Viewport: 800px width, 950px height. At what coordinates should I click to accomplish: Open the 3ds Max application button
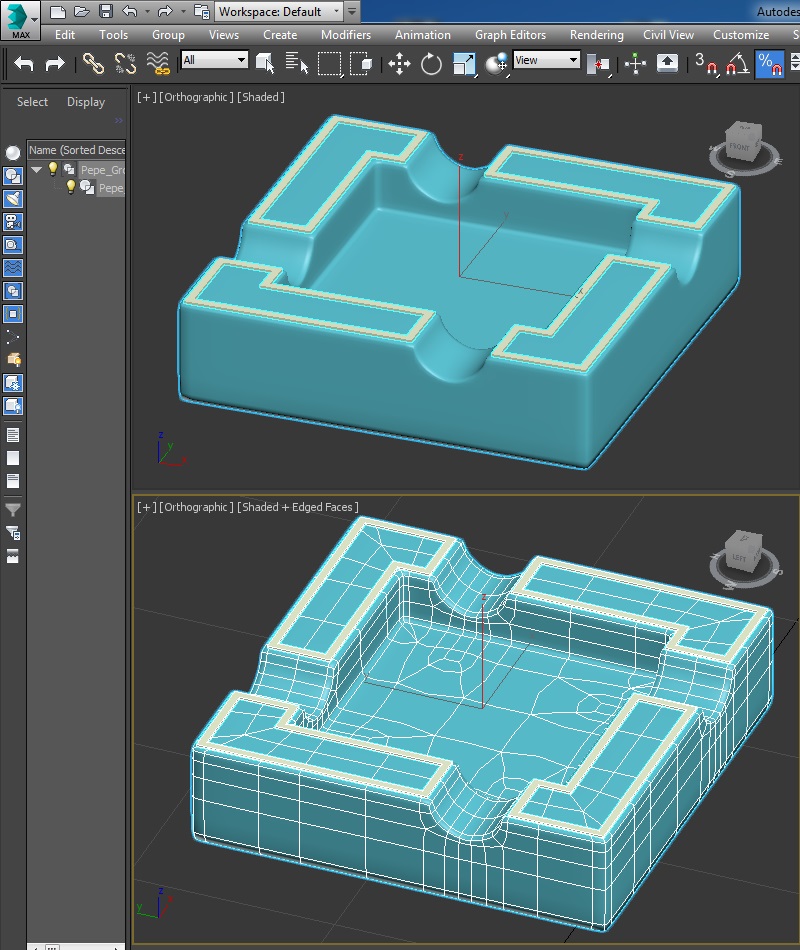20,20
